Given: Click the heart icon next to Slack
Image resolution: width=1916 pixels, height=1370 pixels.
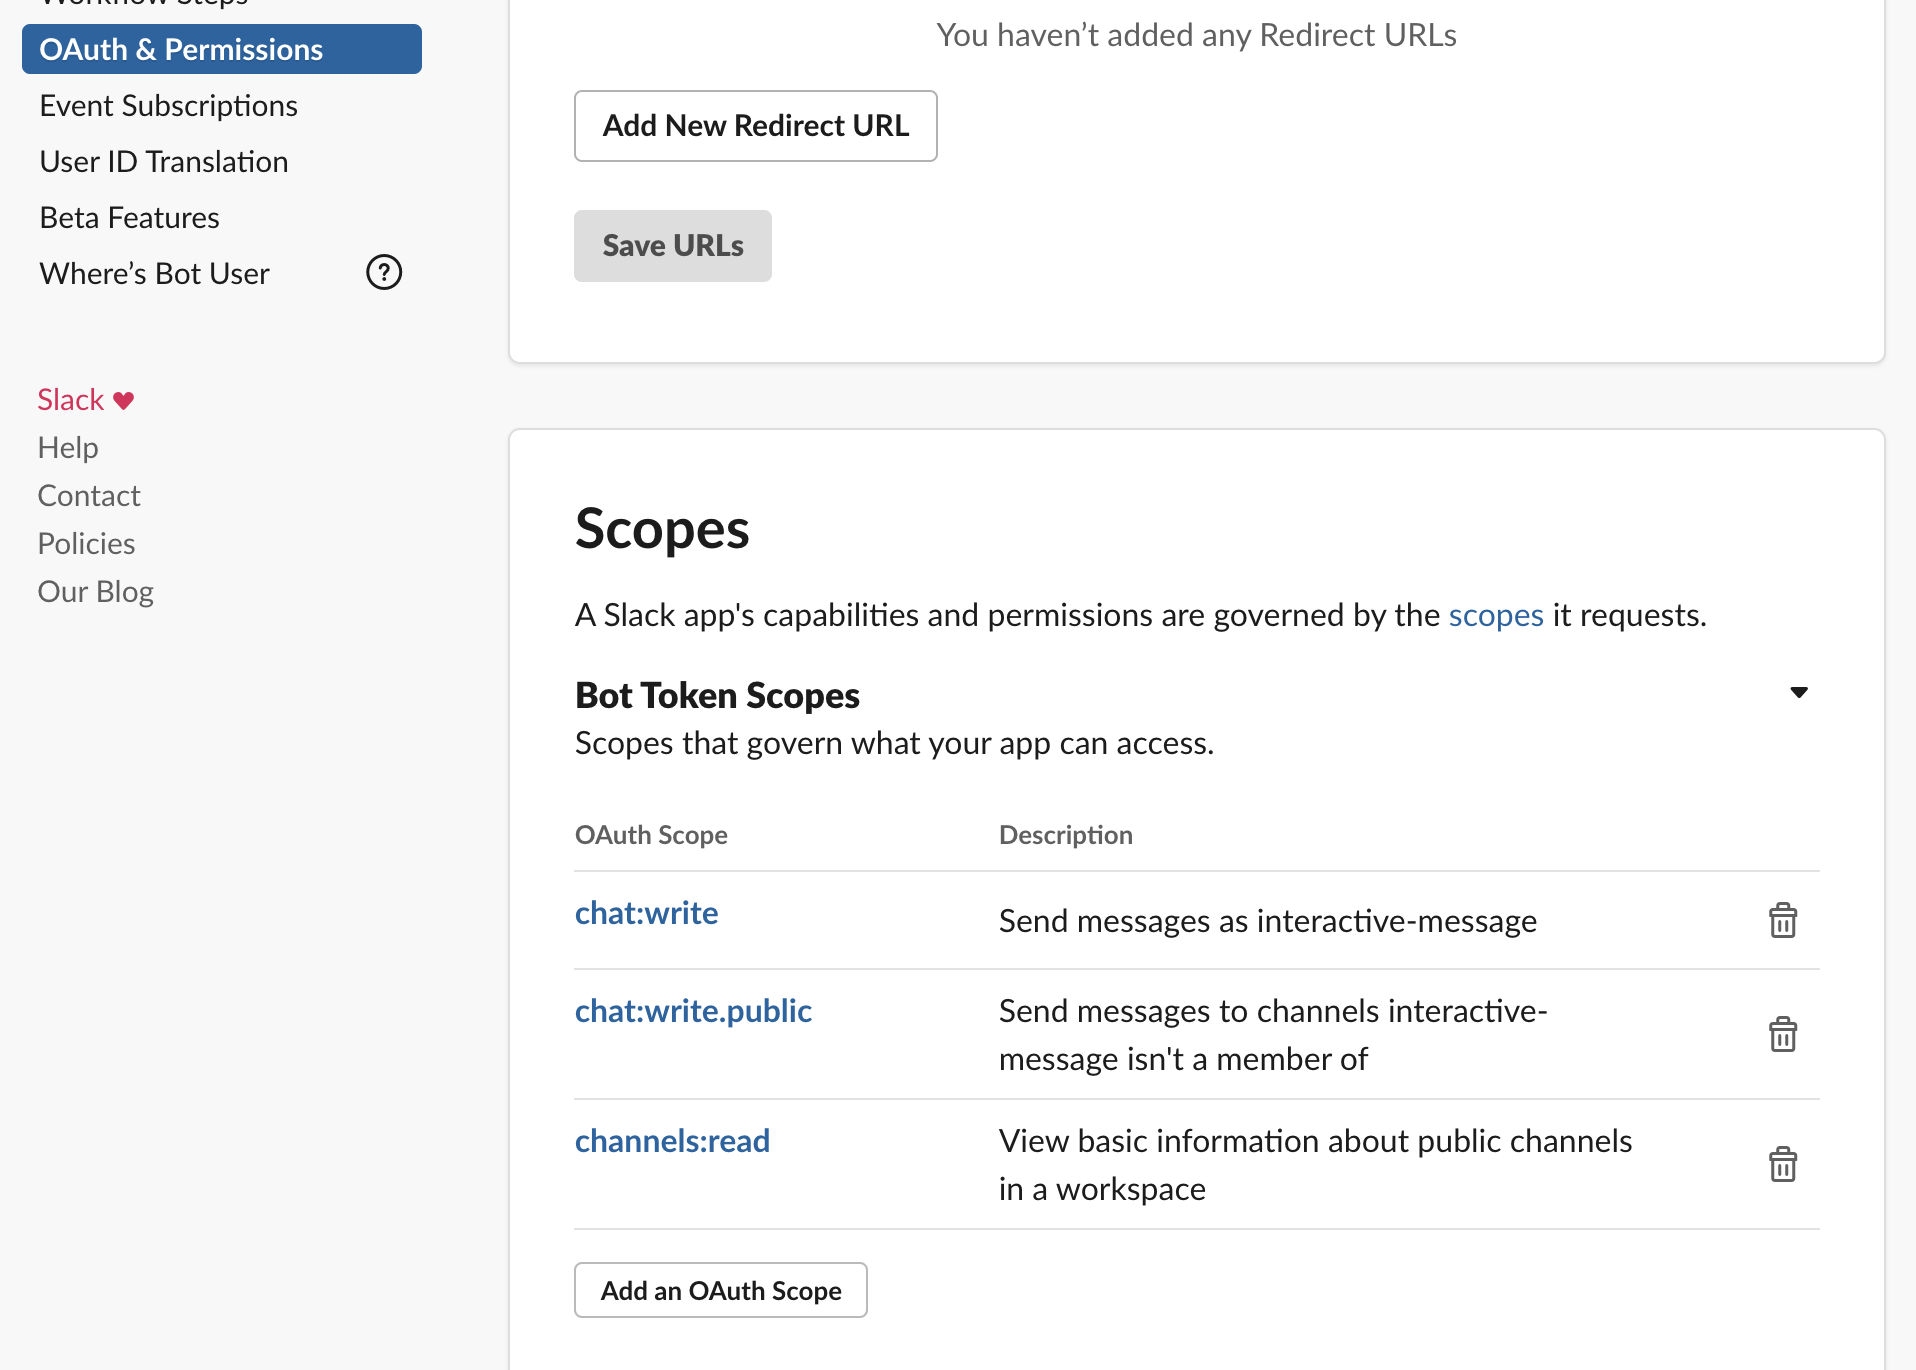Looking at the screenshot, I should (x=123, y=399).
